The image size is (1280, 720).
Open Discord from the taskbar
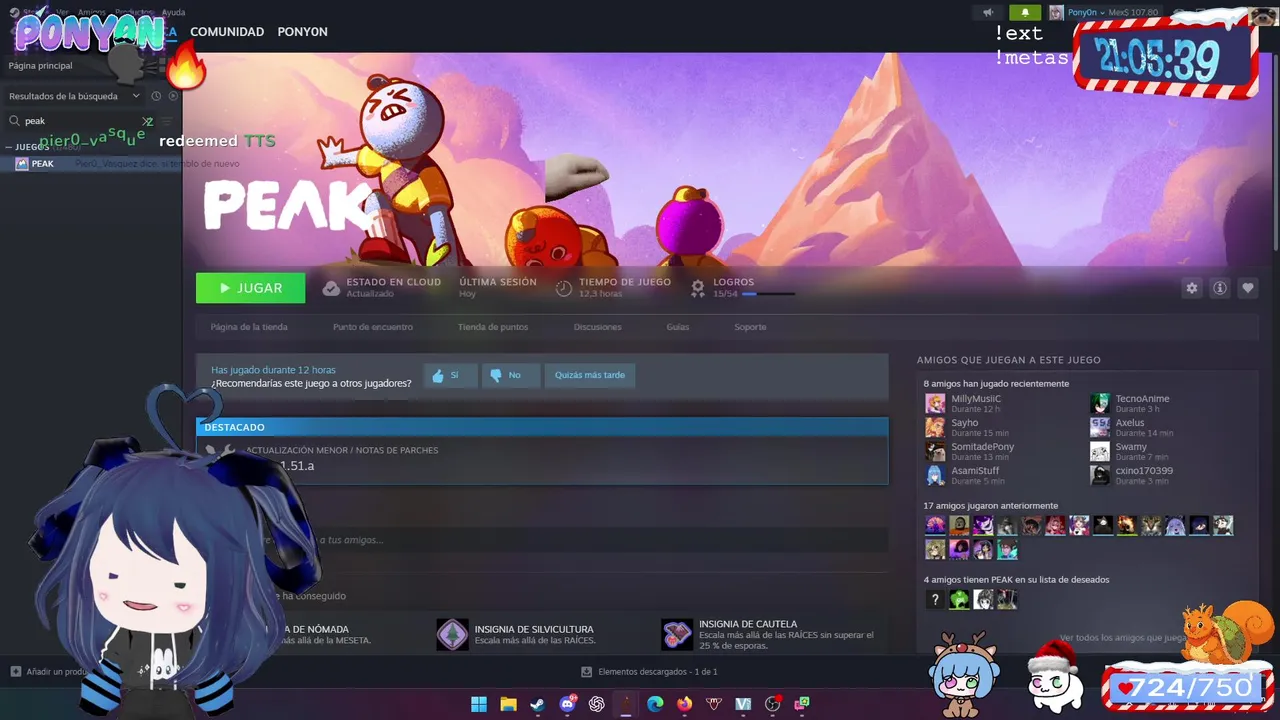point(568,704)
